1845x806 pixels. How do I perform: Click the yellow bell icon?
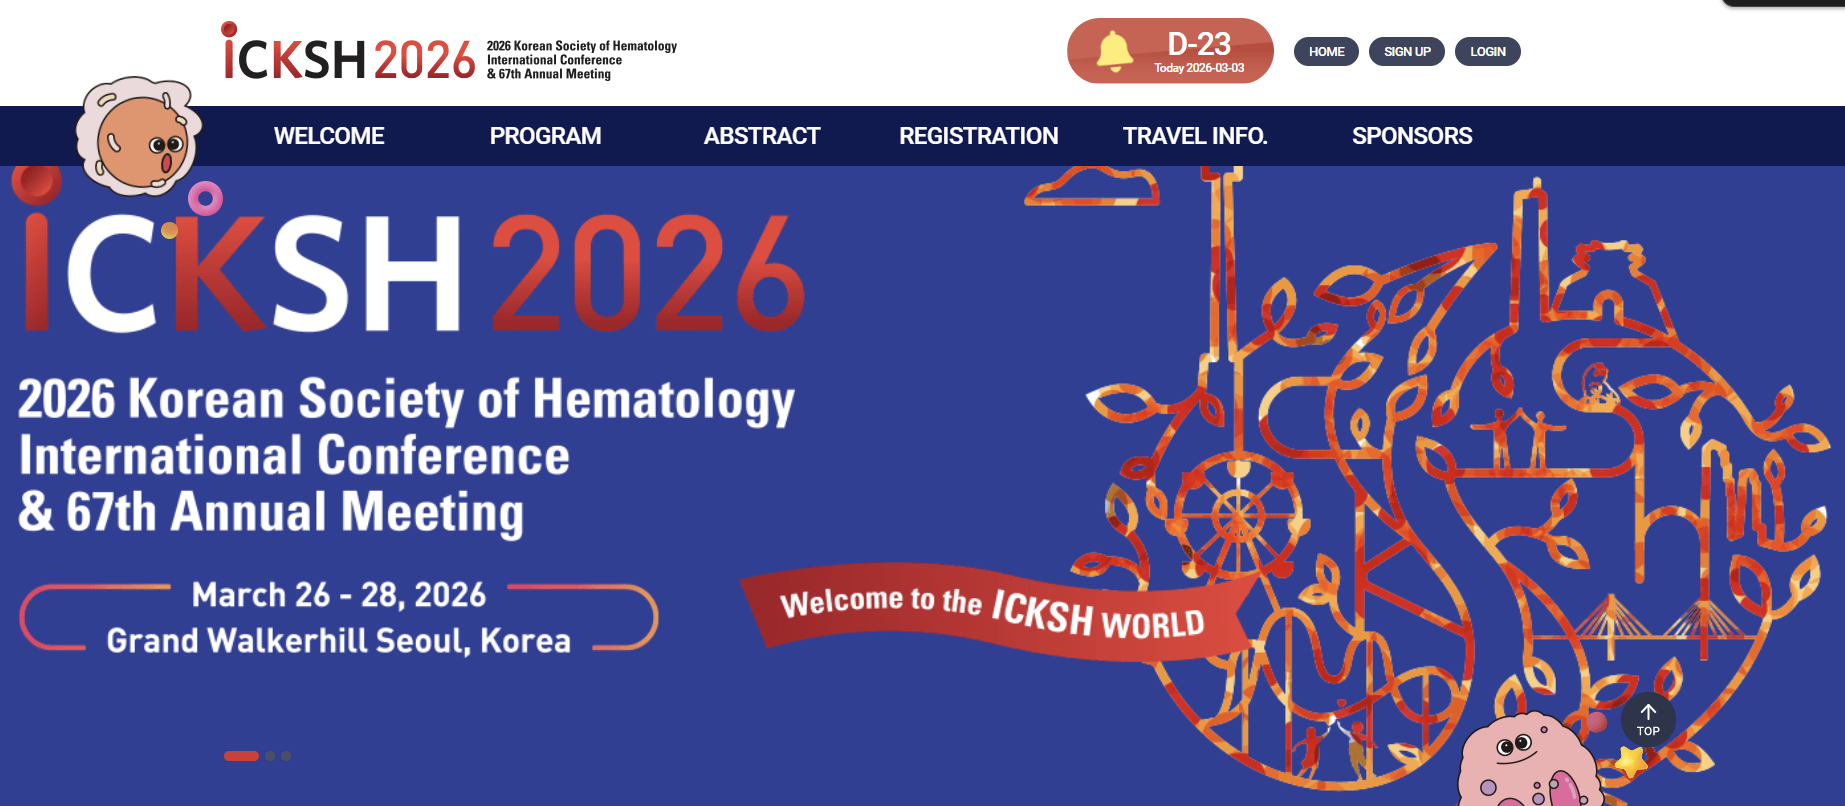point(1114,51)
